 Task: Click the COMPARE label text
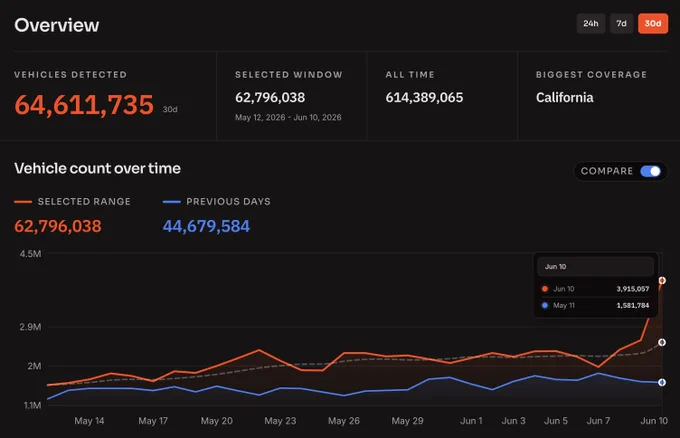click(607, 171)
